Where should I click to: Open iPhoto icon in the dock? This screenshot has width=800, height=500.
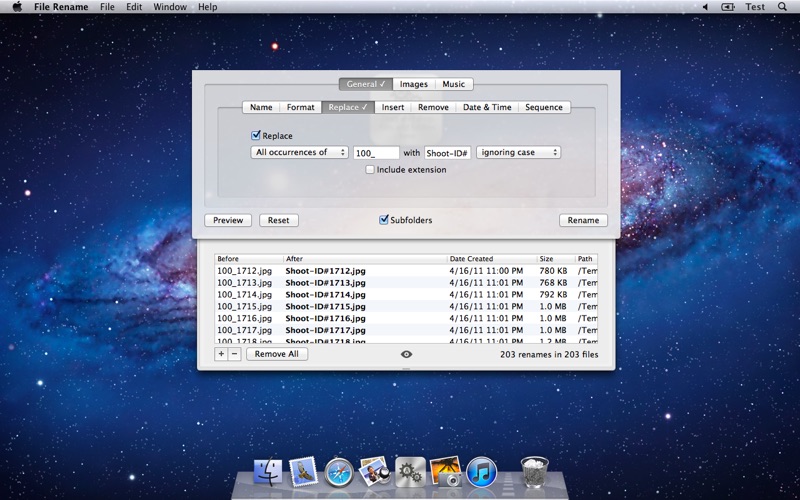click(374, 471)
